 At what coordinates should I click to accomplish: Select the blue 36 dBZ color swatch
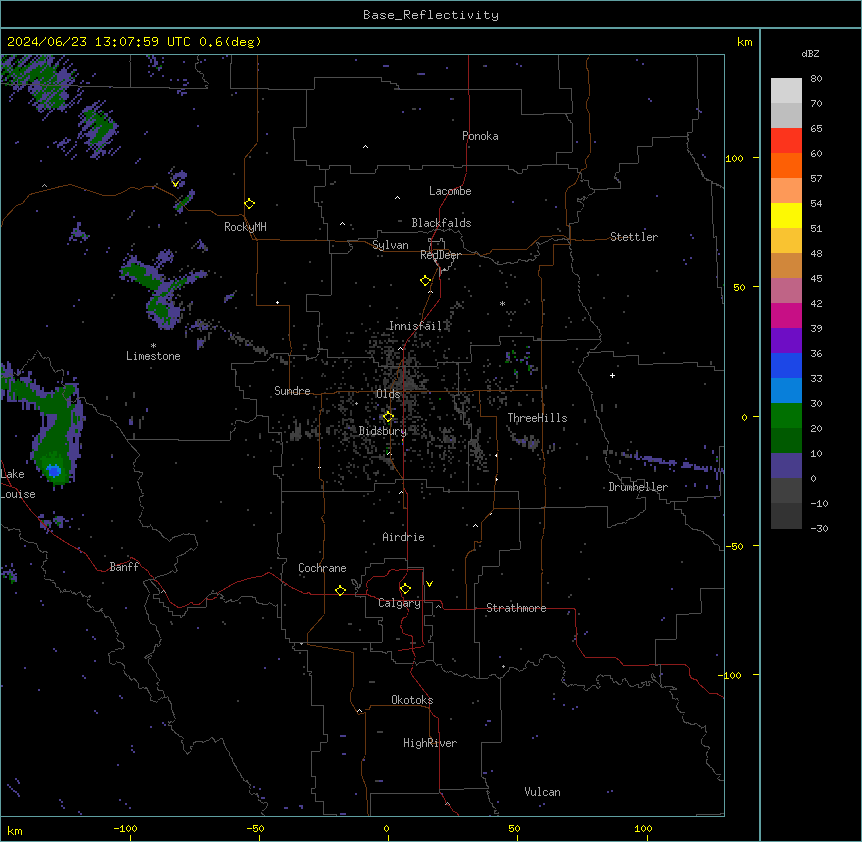786,365
